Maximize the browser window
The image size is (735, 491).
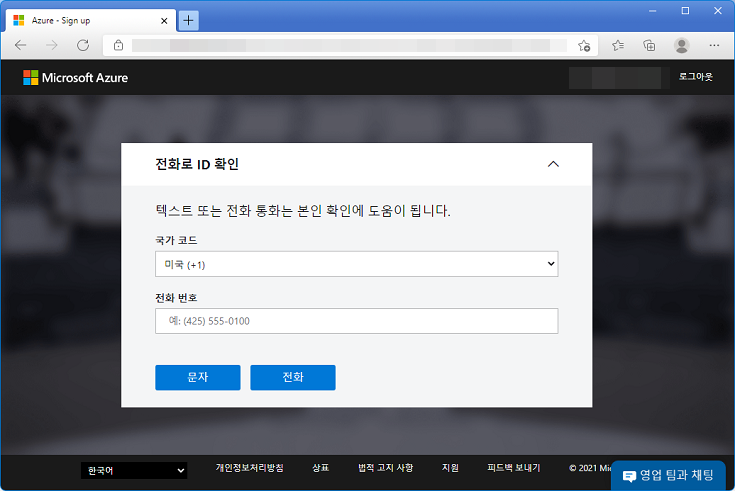(685, 11)
